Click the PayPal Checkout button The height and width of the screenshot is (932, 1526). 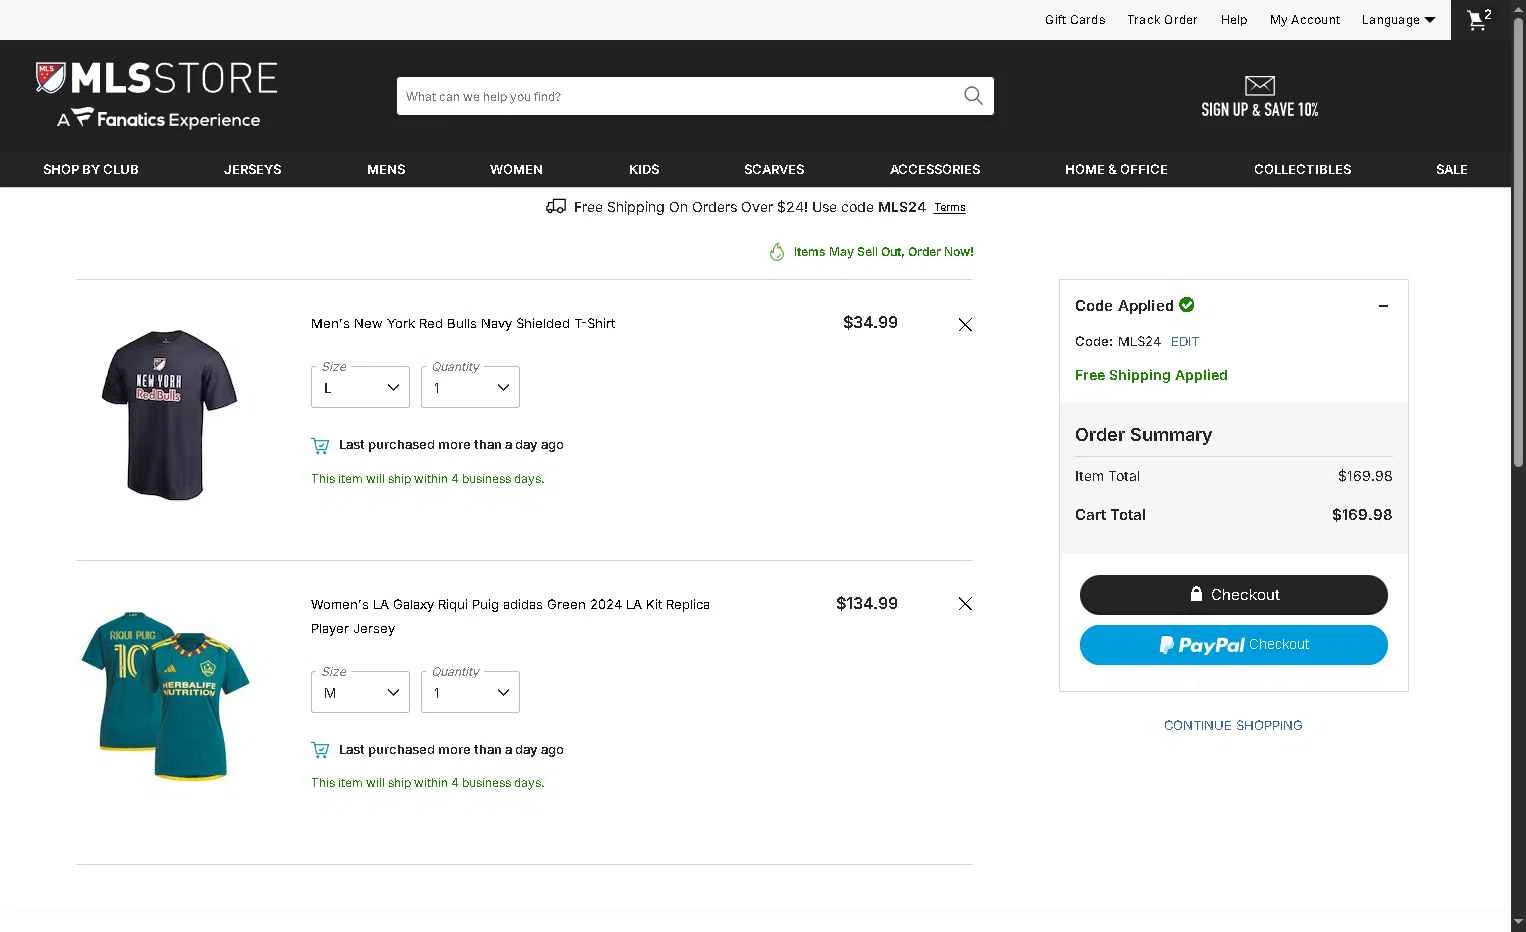pyautogui.click(x=1234, y=645)
